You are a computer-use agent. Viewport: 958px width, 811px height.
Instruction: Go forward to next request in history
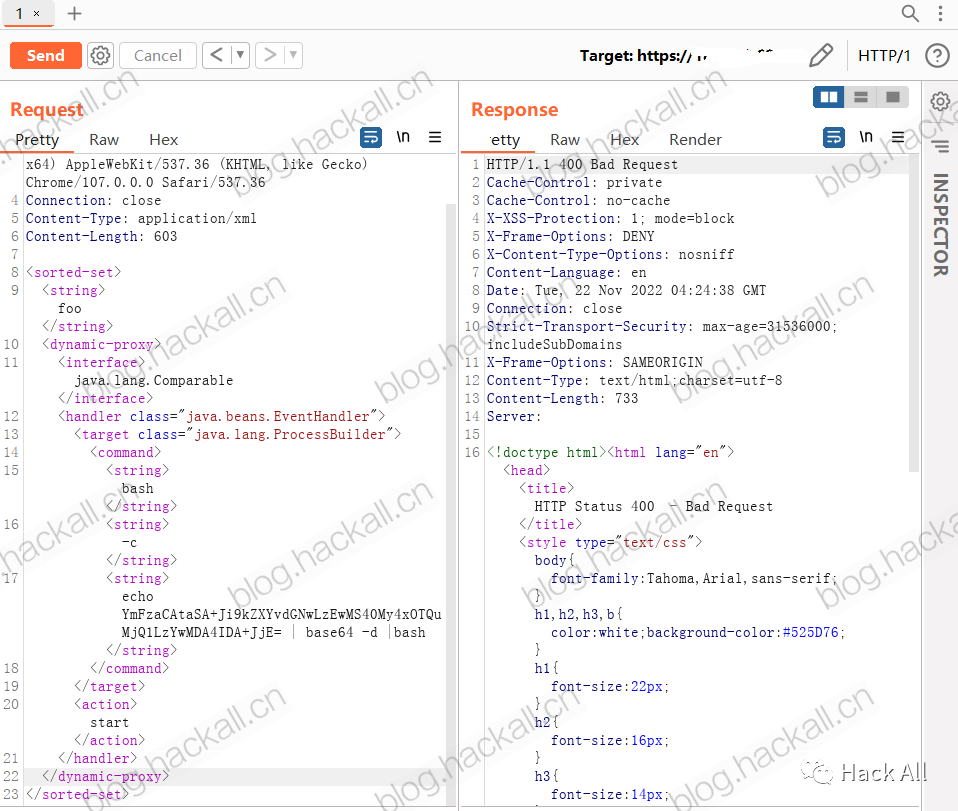click(x=269, y=55)
